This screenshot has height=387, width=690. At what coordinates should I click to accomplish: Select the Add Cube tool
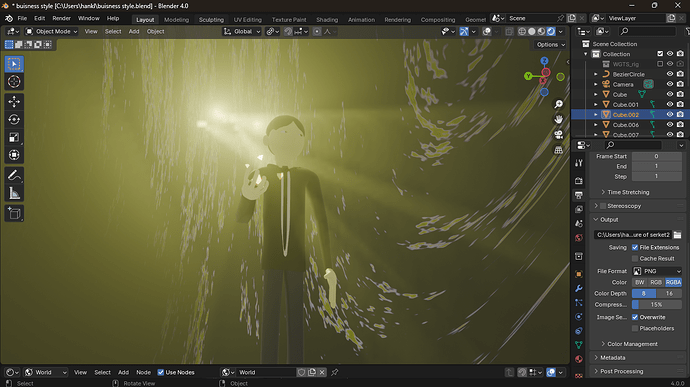tap(14, 214)
